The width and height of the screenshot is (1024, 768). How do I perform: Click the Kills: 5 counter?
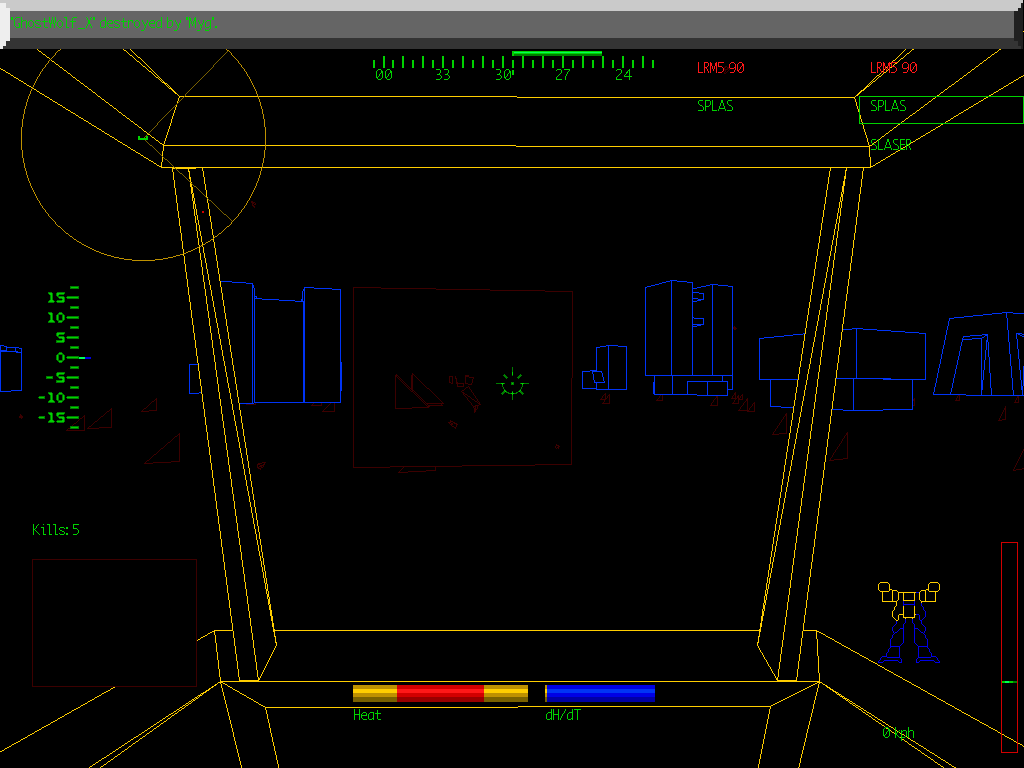coord(56,530)
